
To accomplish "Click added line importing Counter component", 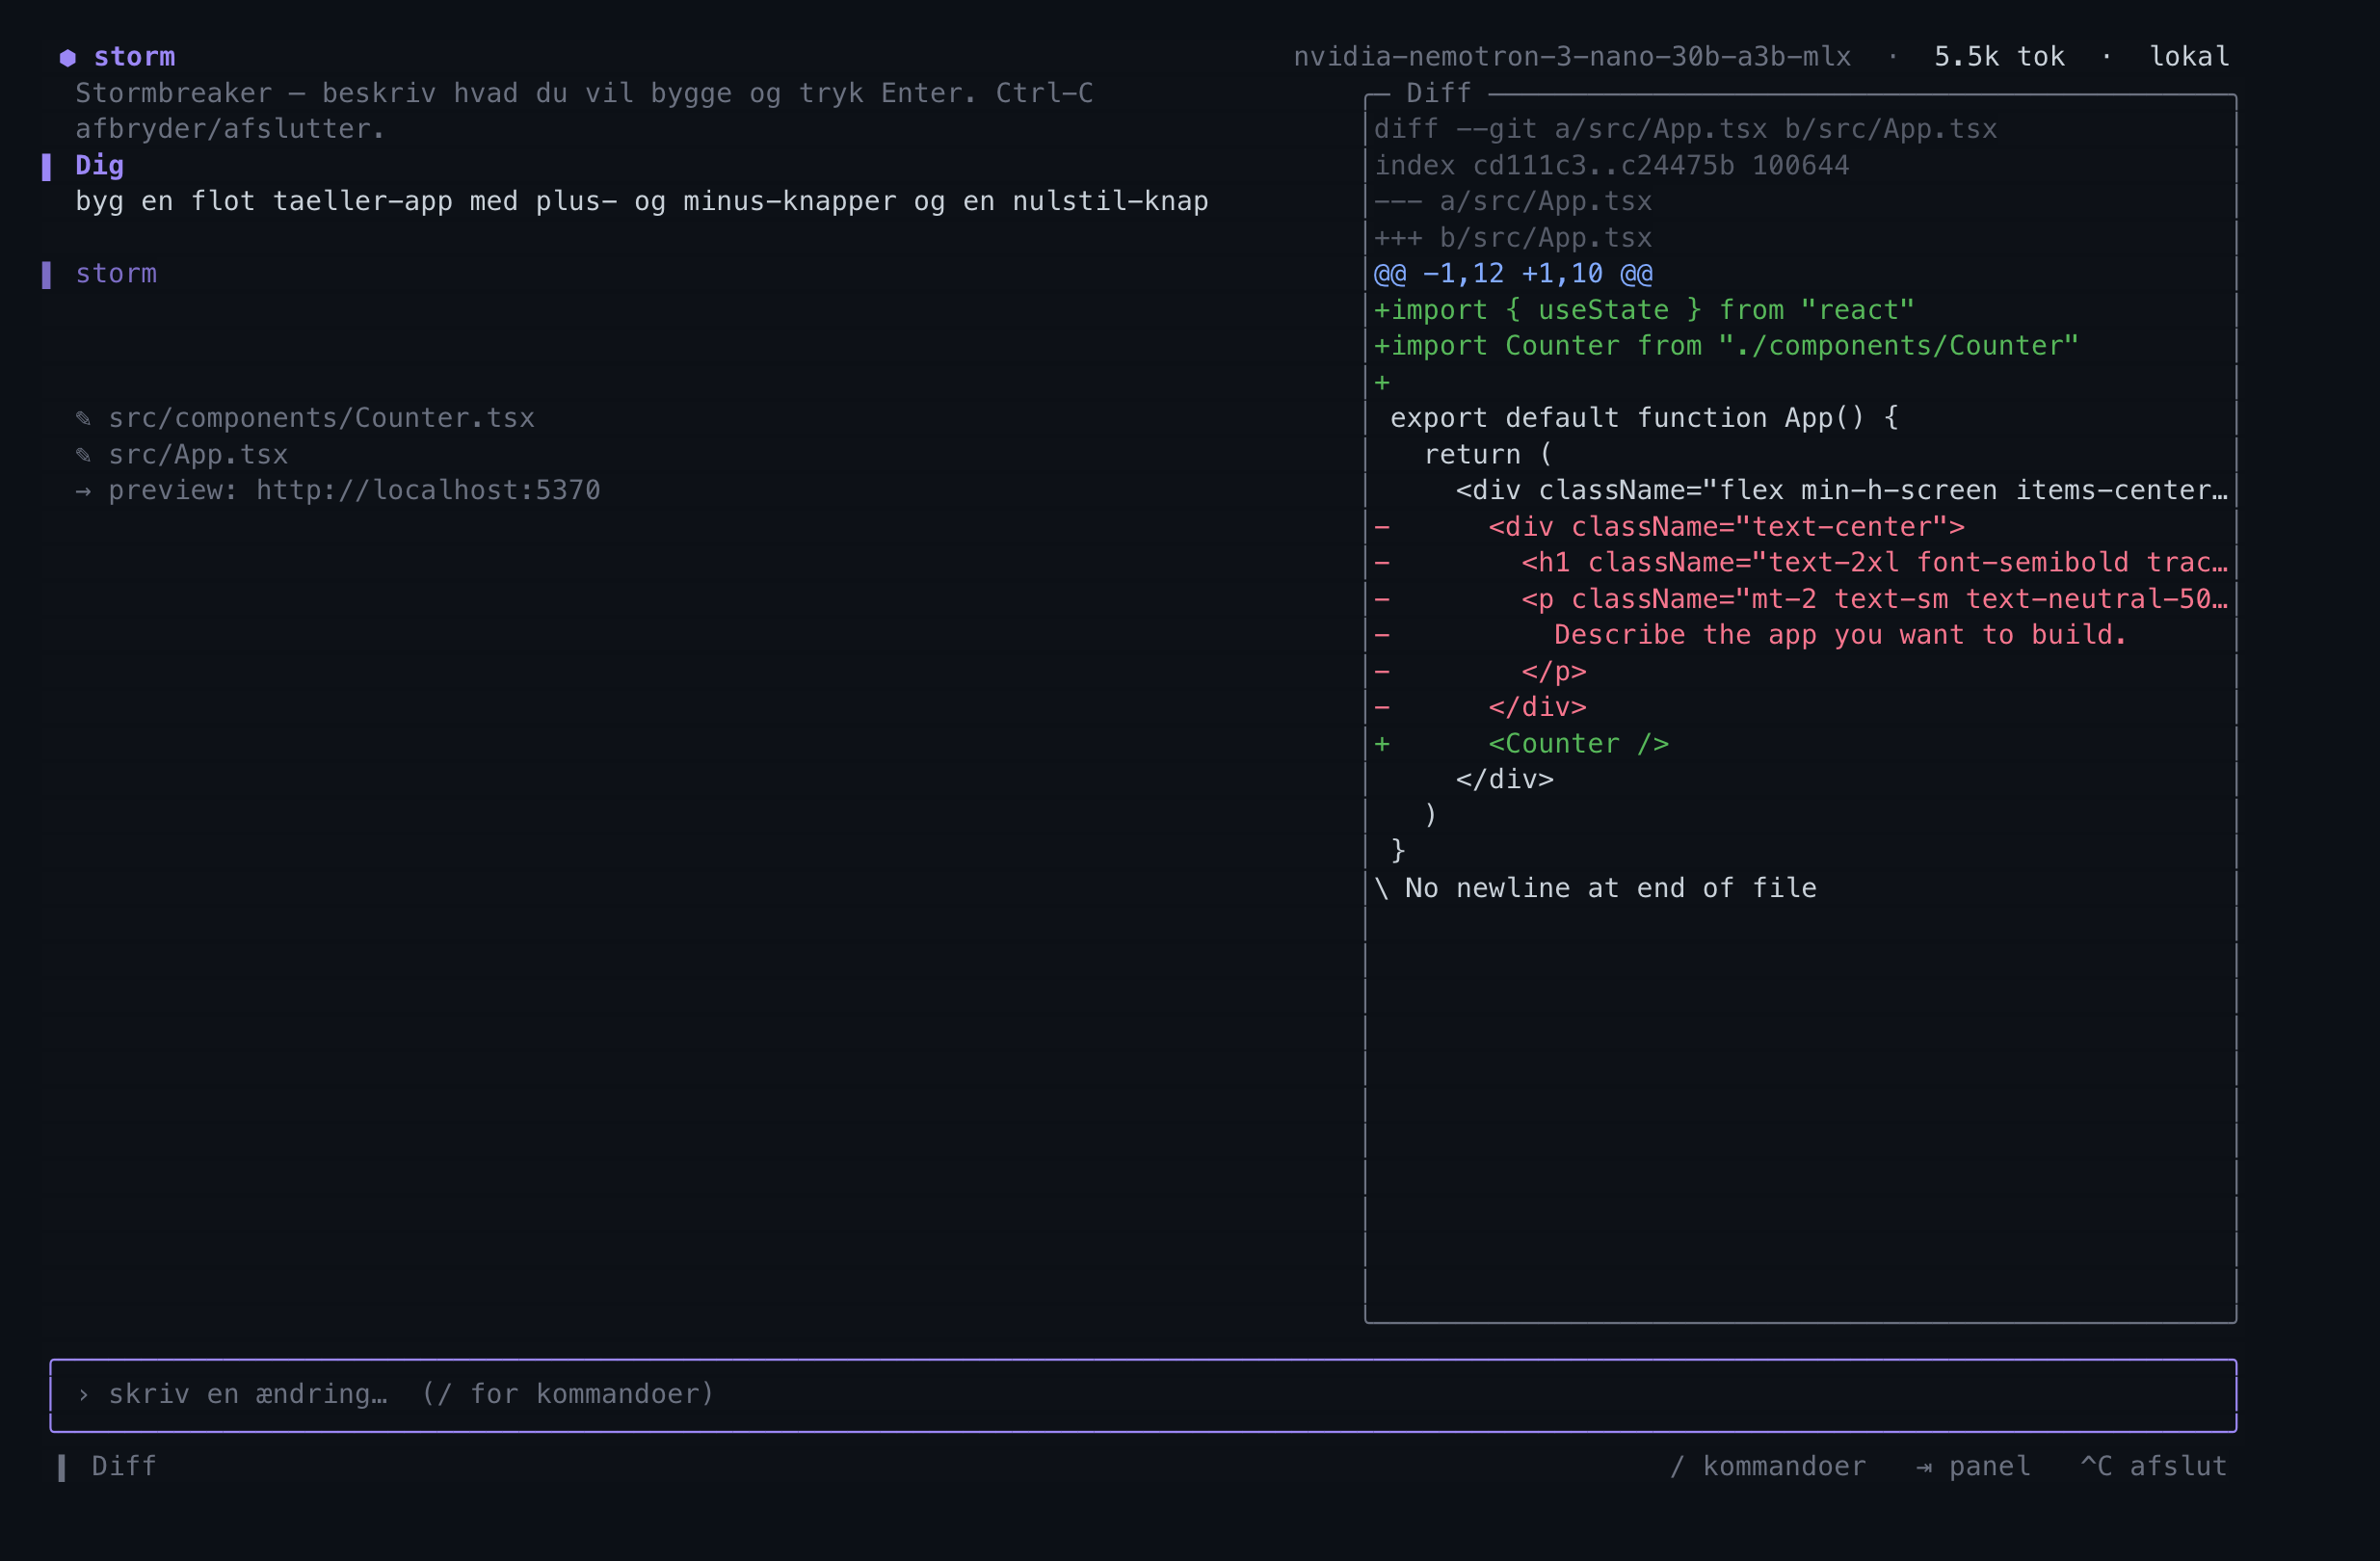I will pyautogui.click(x=1726, y=346).
